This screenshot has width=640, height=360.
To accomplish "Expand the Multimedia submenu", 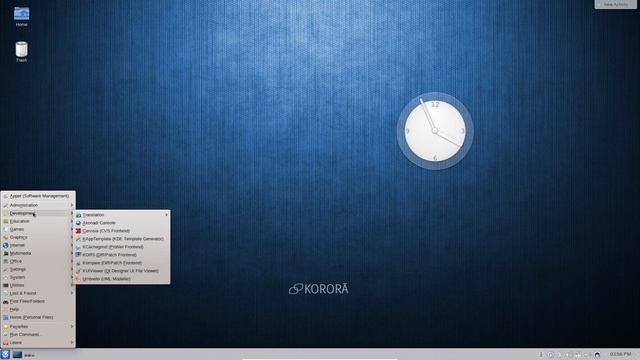I will pyautogui.click(x=38, y=253).
